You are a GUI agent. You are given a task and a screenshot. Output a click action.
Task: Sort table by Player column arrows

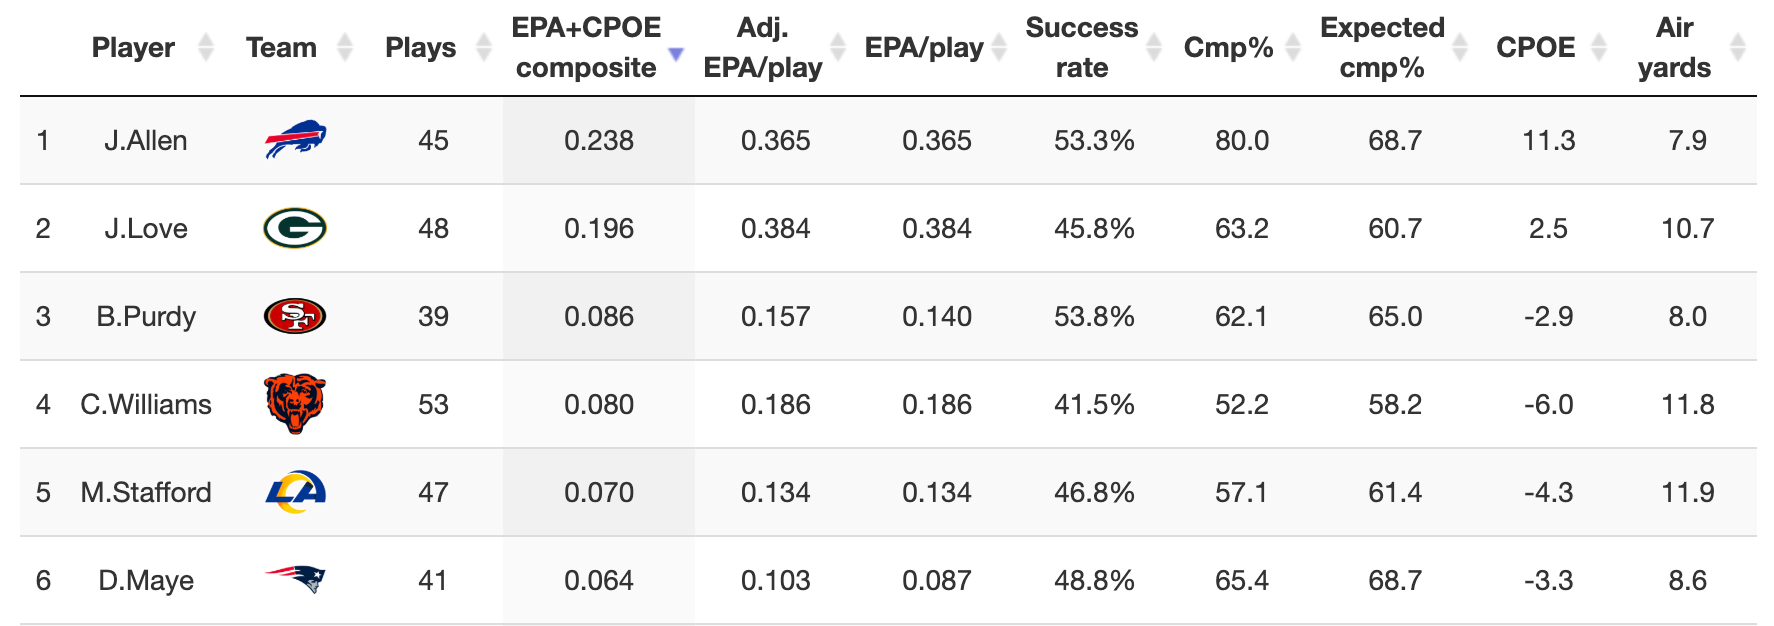[x=206, y=47]
